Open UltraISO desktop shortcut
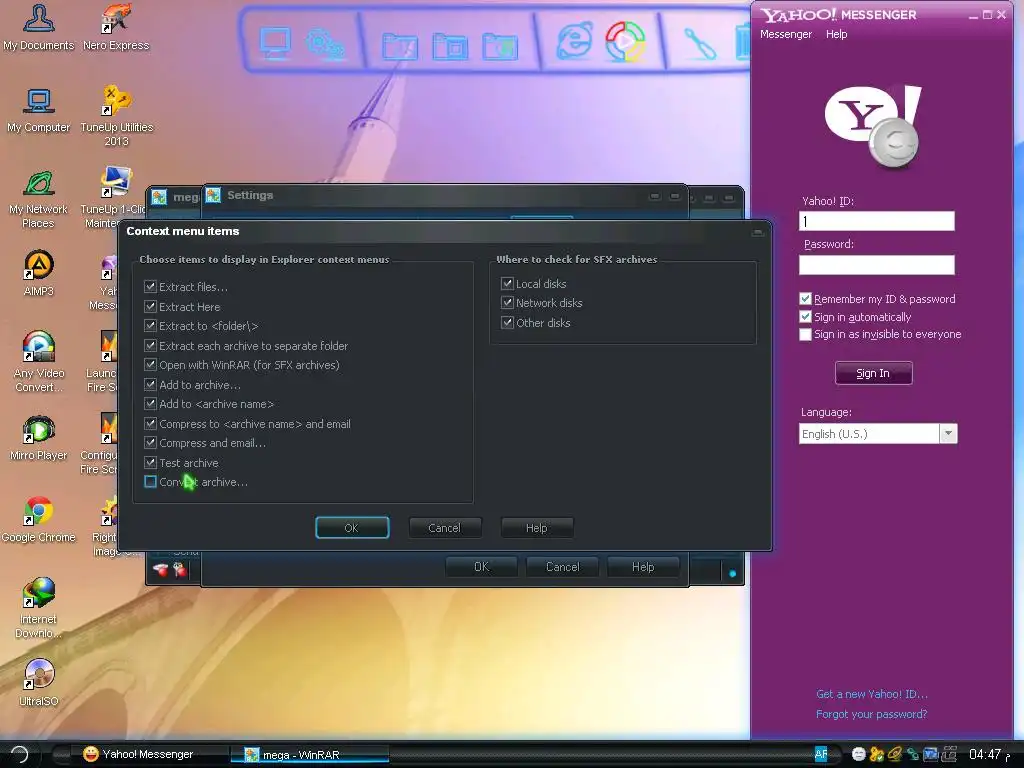The image size is (1024, 768). (39, 684)
